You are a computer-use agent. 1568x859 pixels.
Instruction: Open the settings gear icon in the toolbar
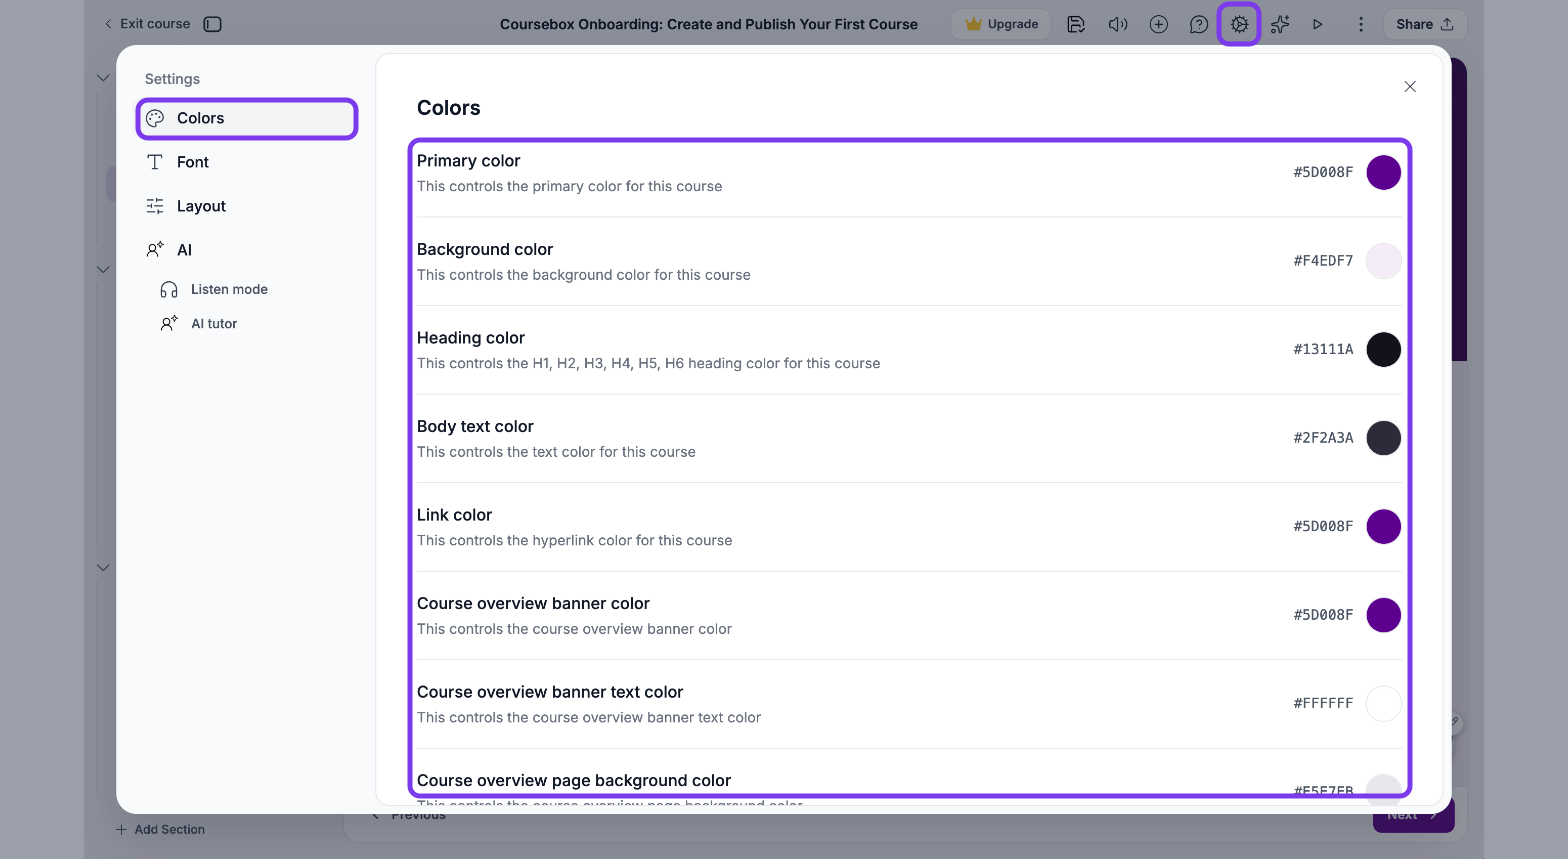point(1239,24)
